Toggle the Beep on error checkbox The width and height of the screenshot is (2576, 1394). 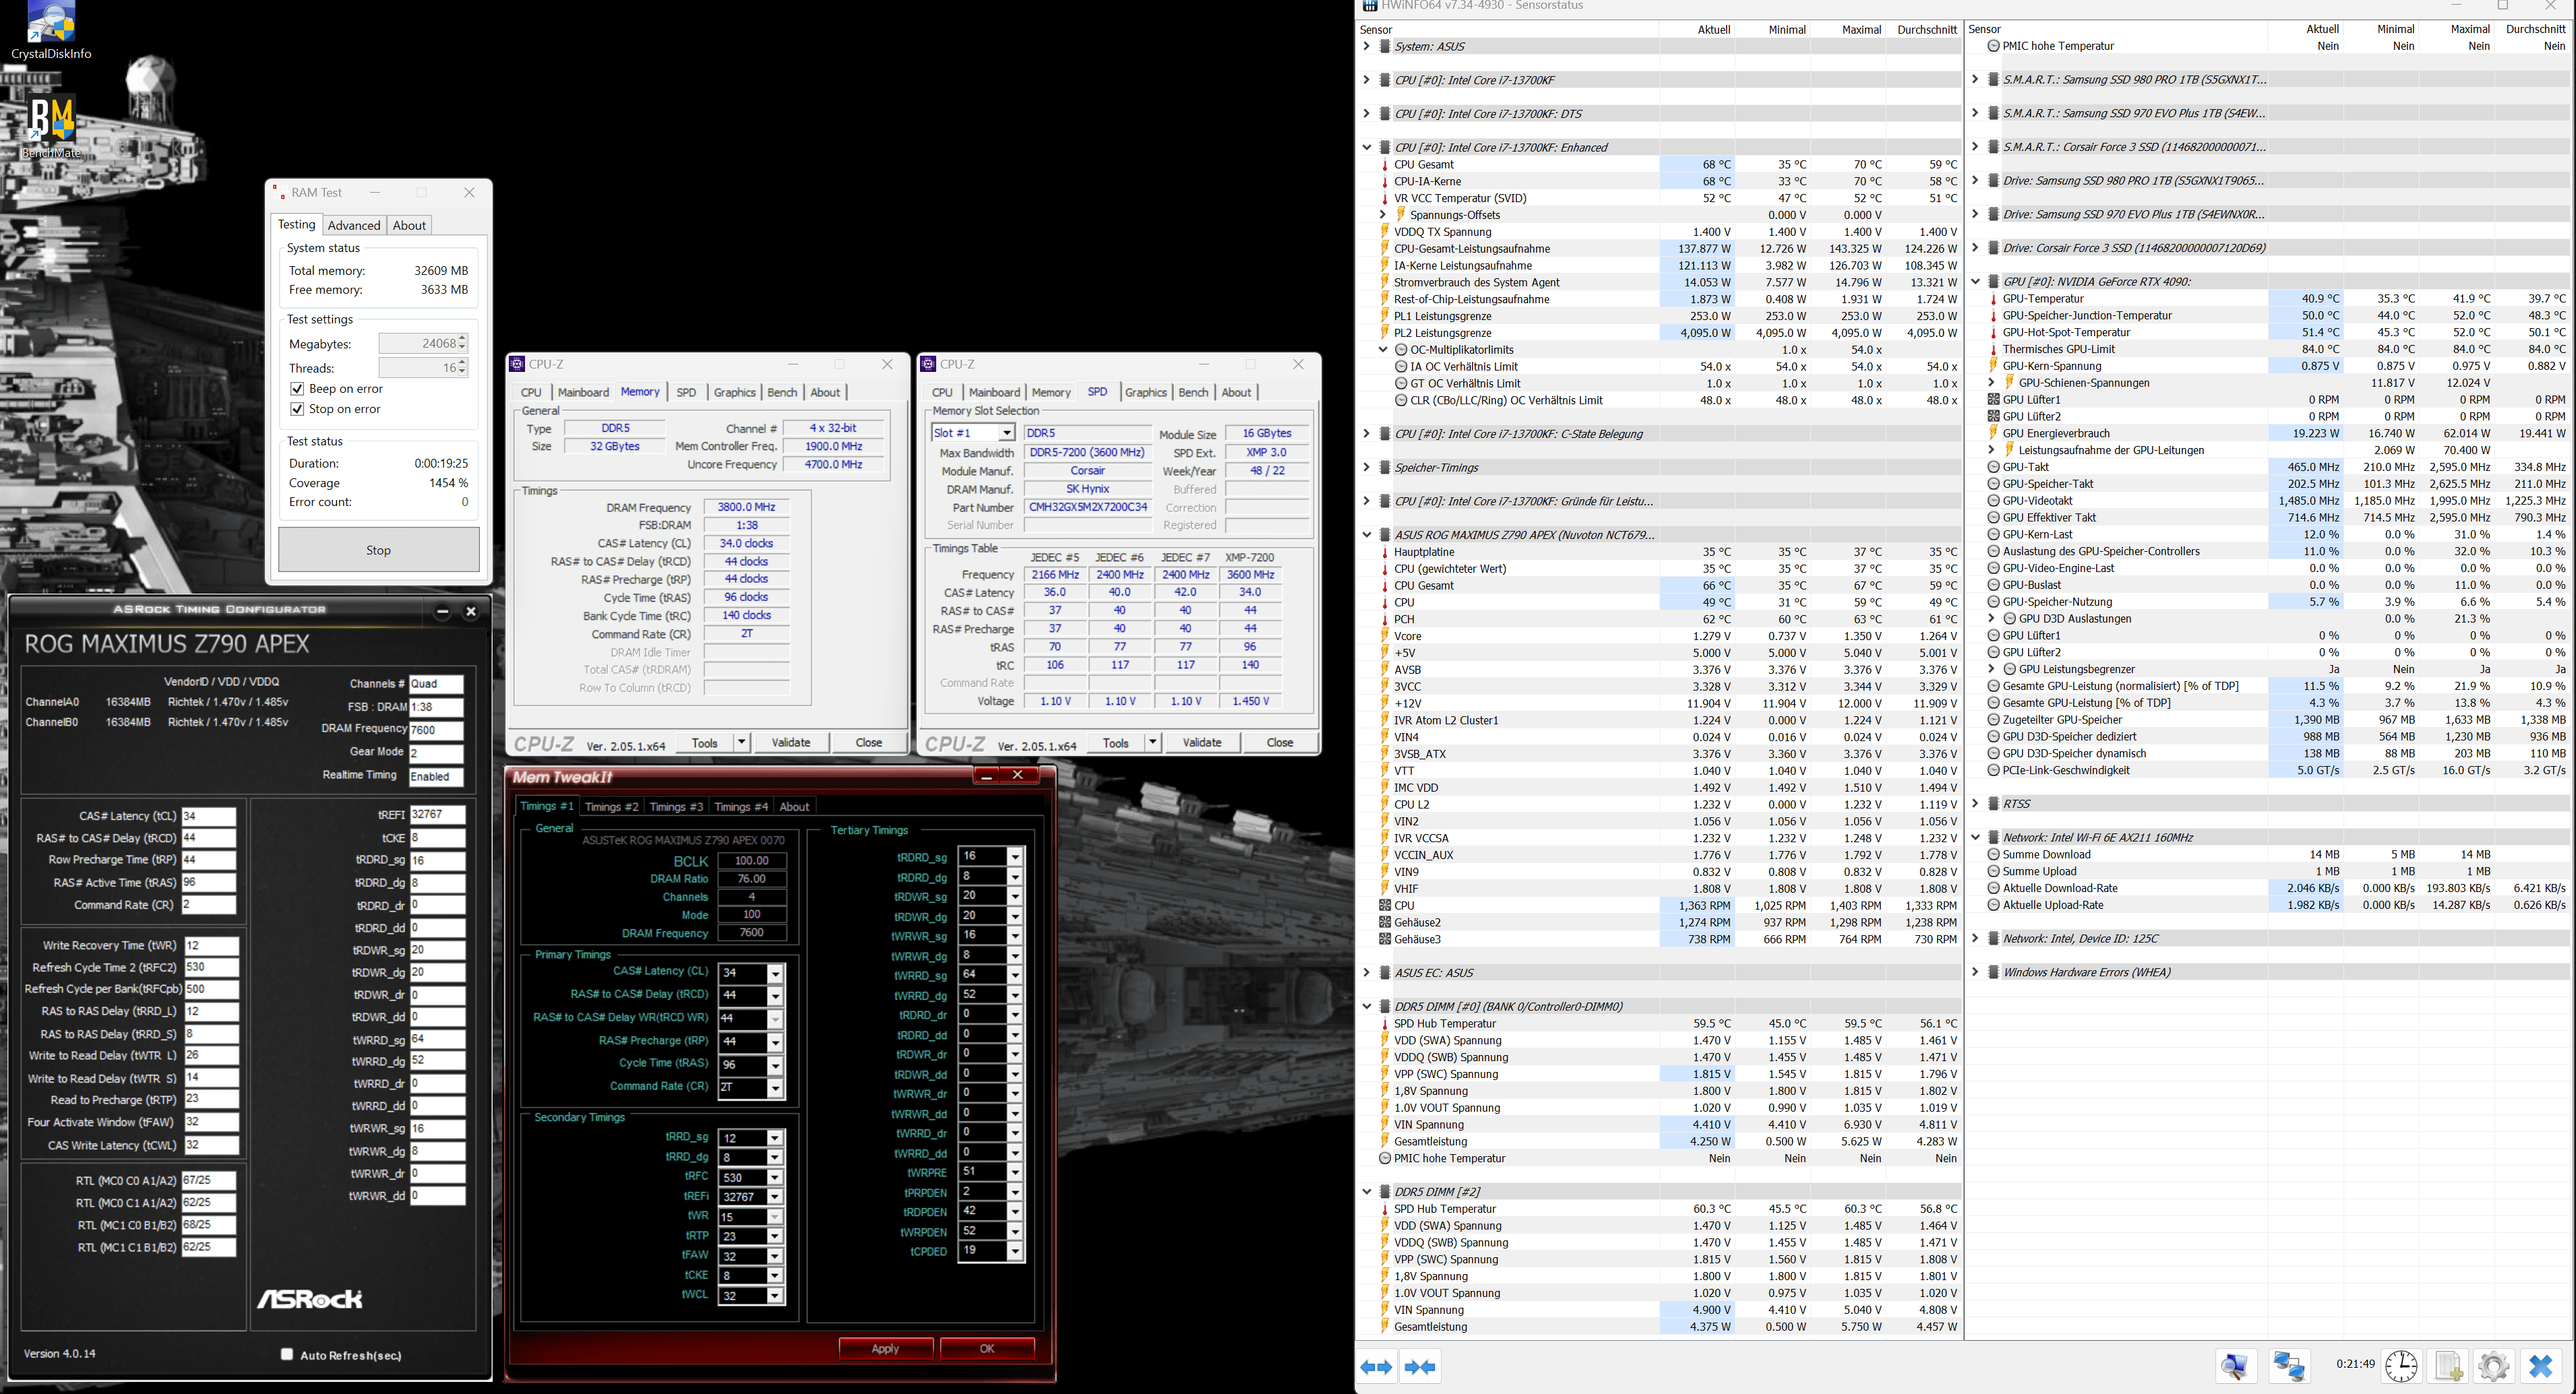click(x=297, y=389)
